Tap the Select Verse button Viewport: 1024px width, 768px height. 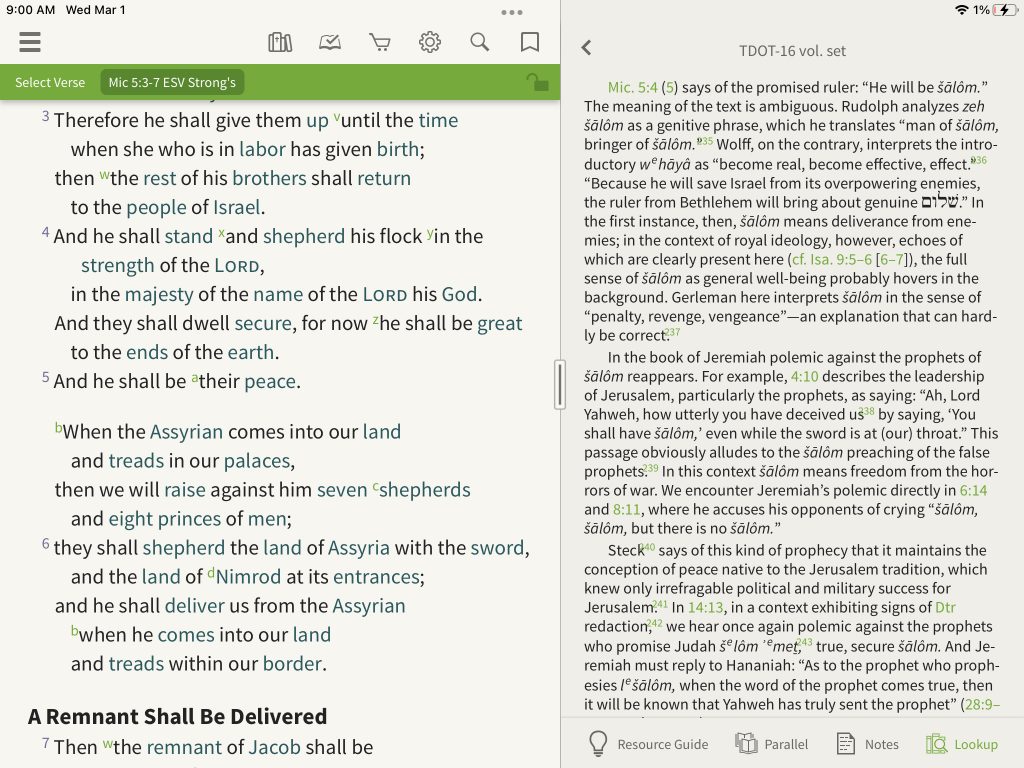pyautogui.click(x=50, y=82)
